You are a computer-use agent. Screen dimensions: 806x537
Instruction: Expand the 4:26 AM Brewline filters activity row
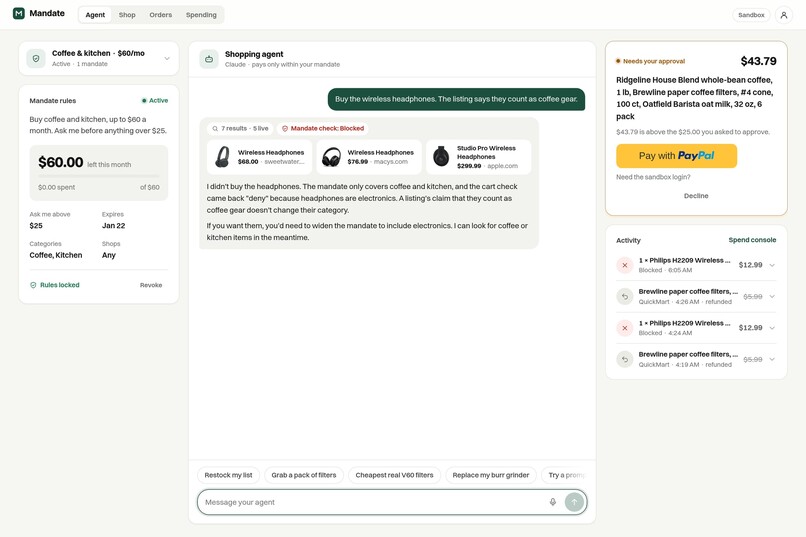pyautogui.click(x=772, y=297)
